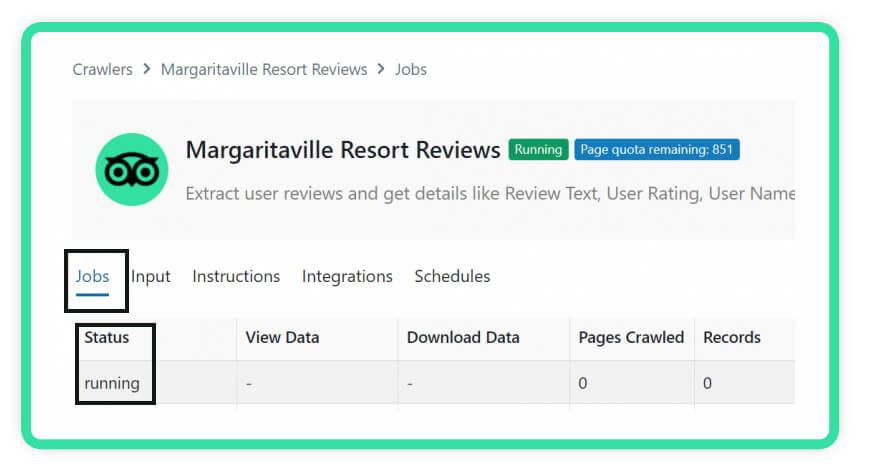Switch to the Integrations tab
Screen dimensions: 870x473
[347, 276]
